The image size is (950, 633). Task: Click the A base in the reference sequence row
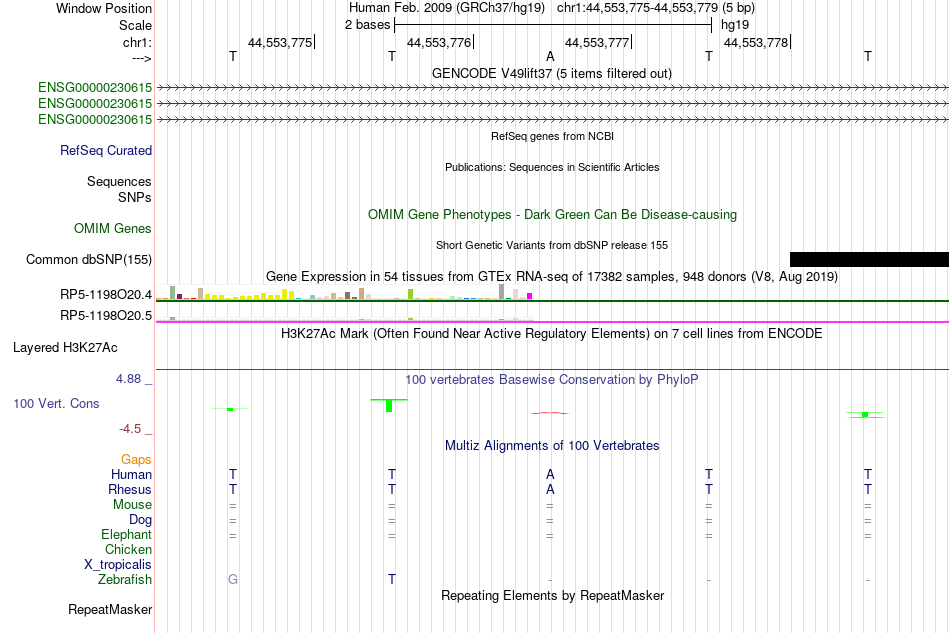550,56
